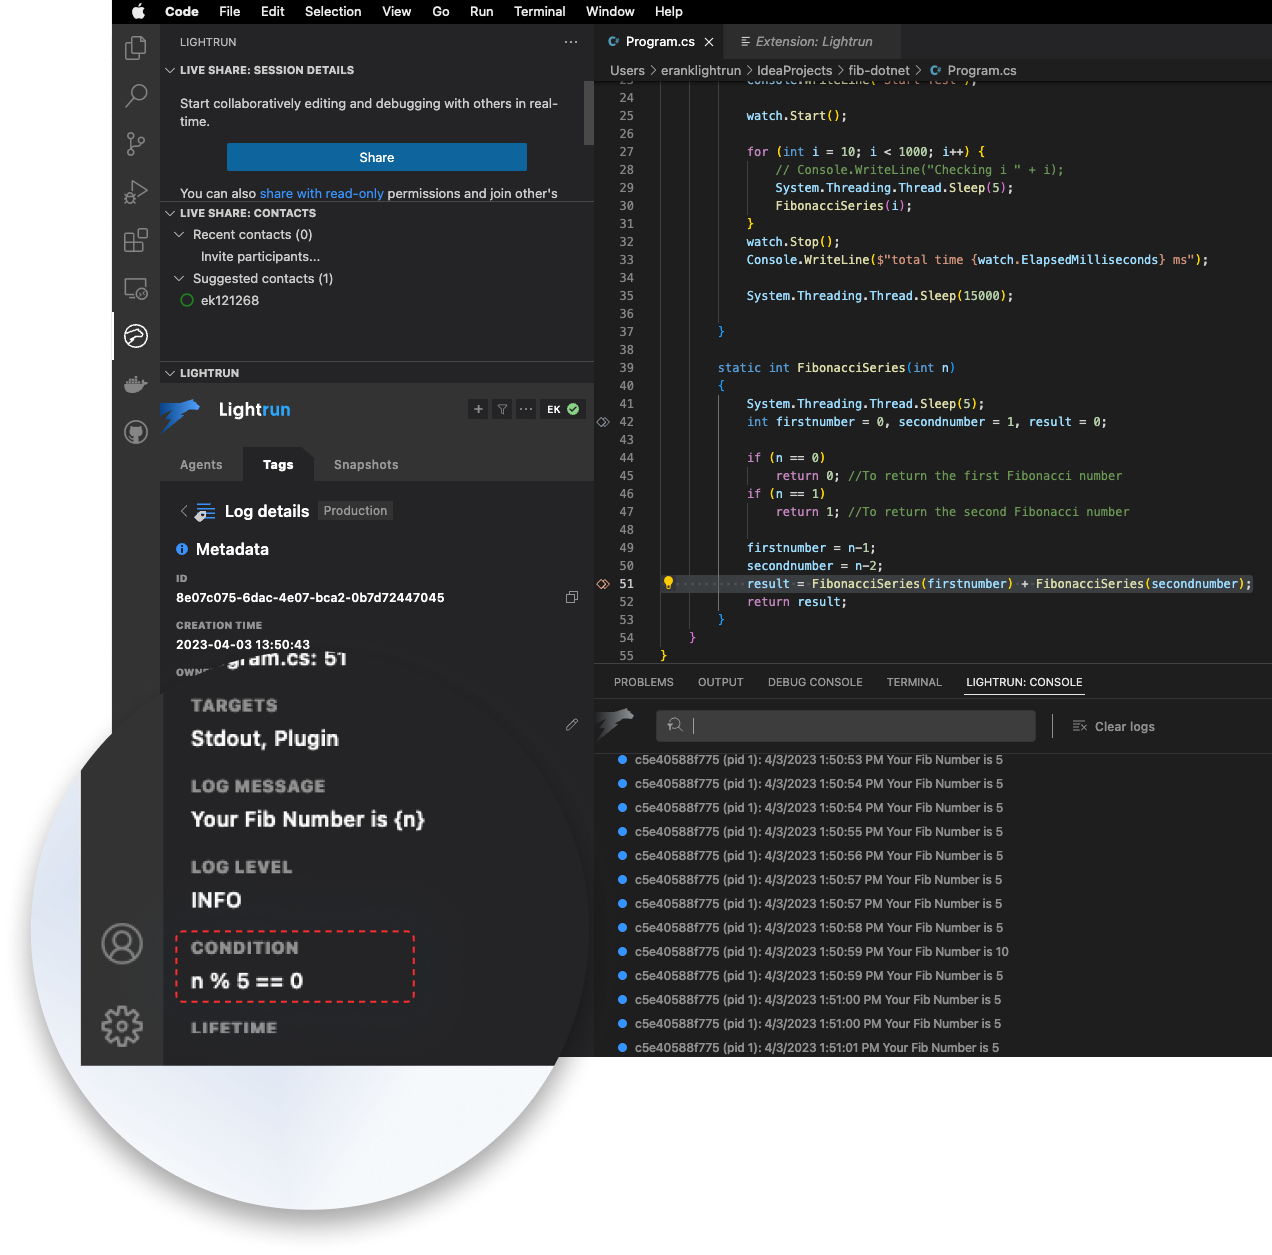
Task: Open the Source Control view
Action: pyautogui.click(x=136, y=144)
